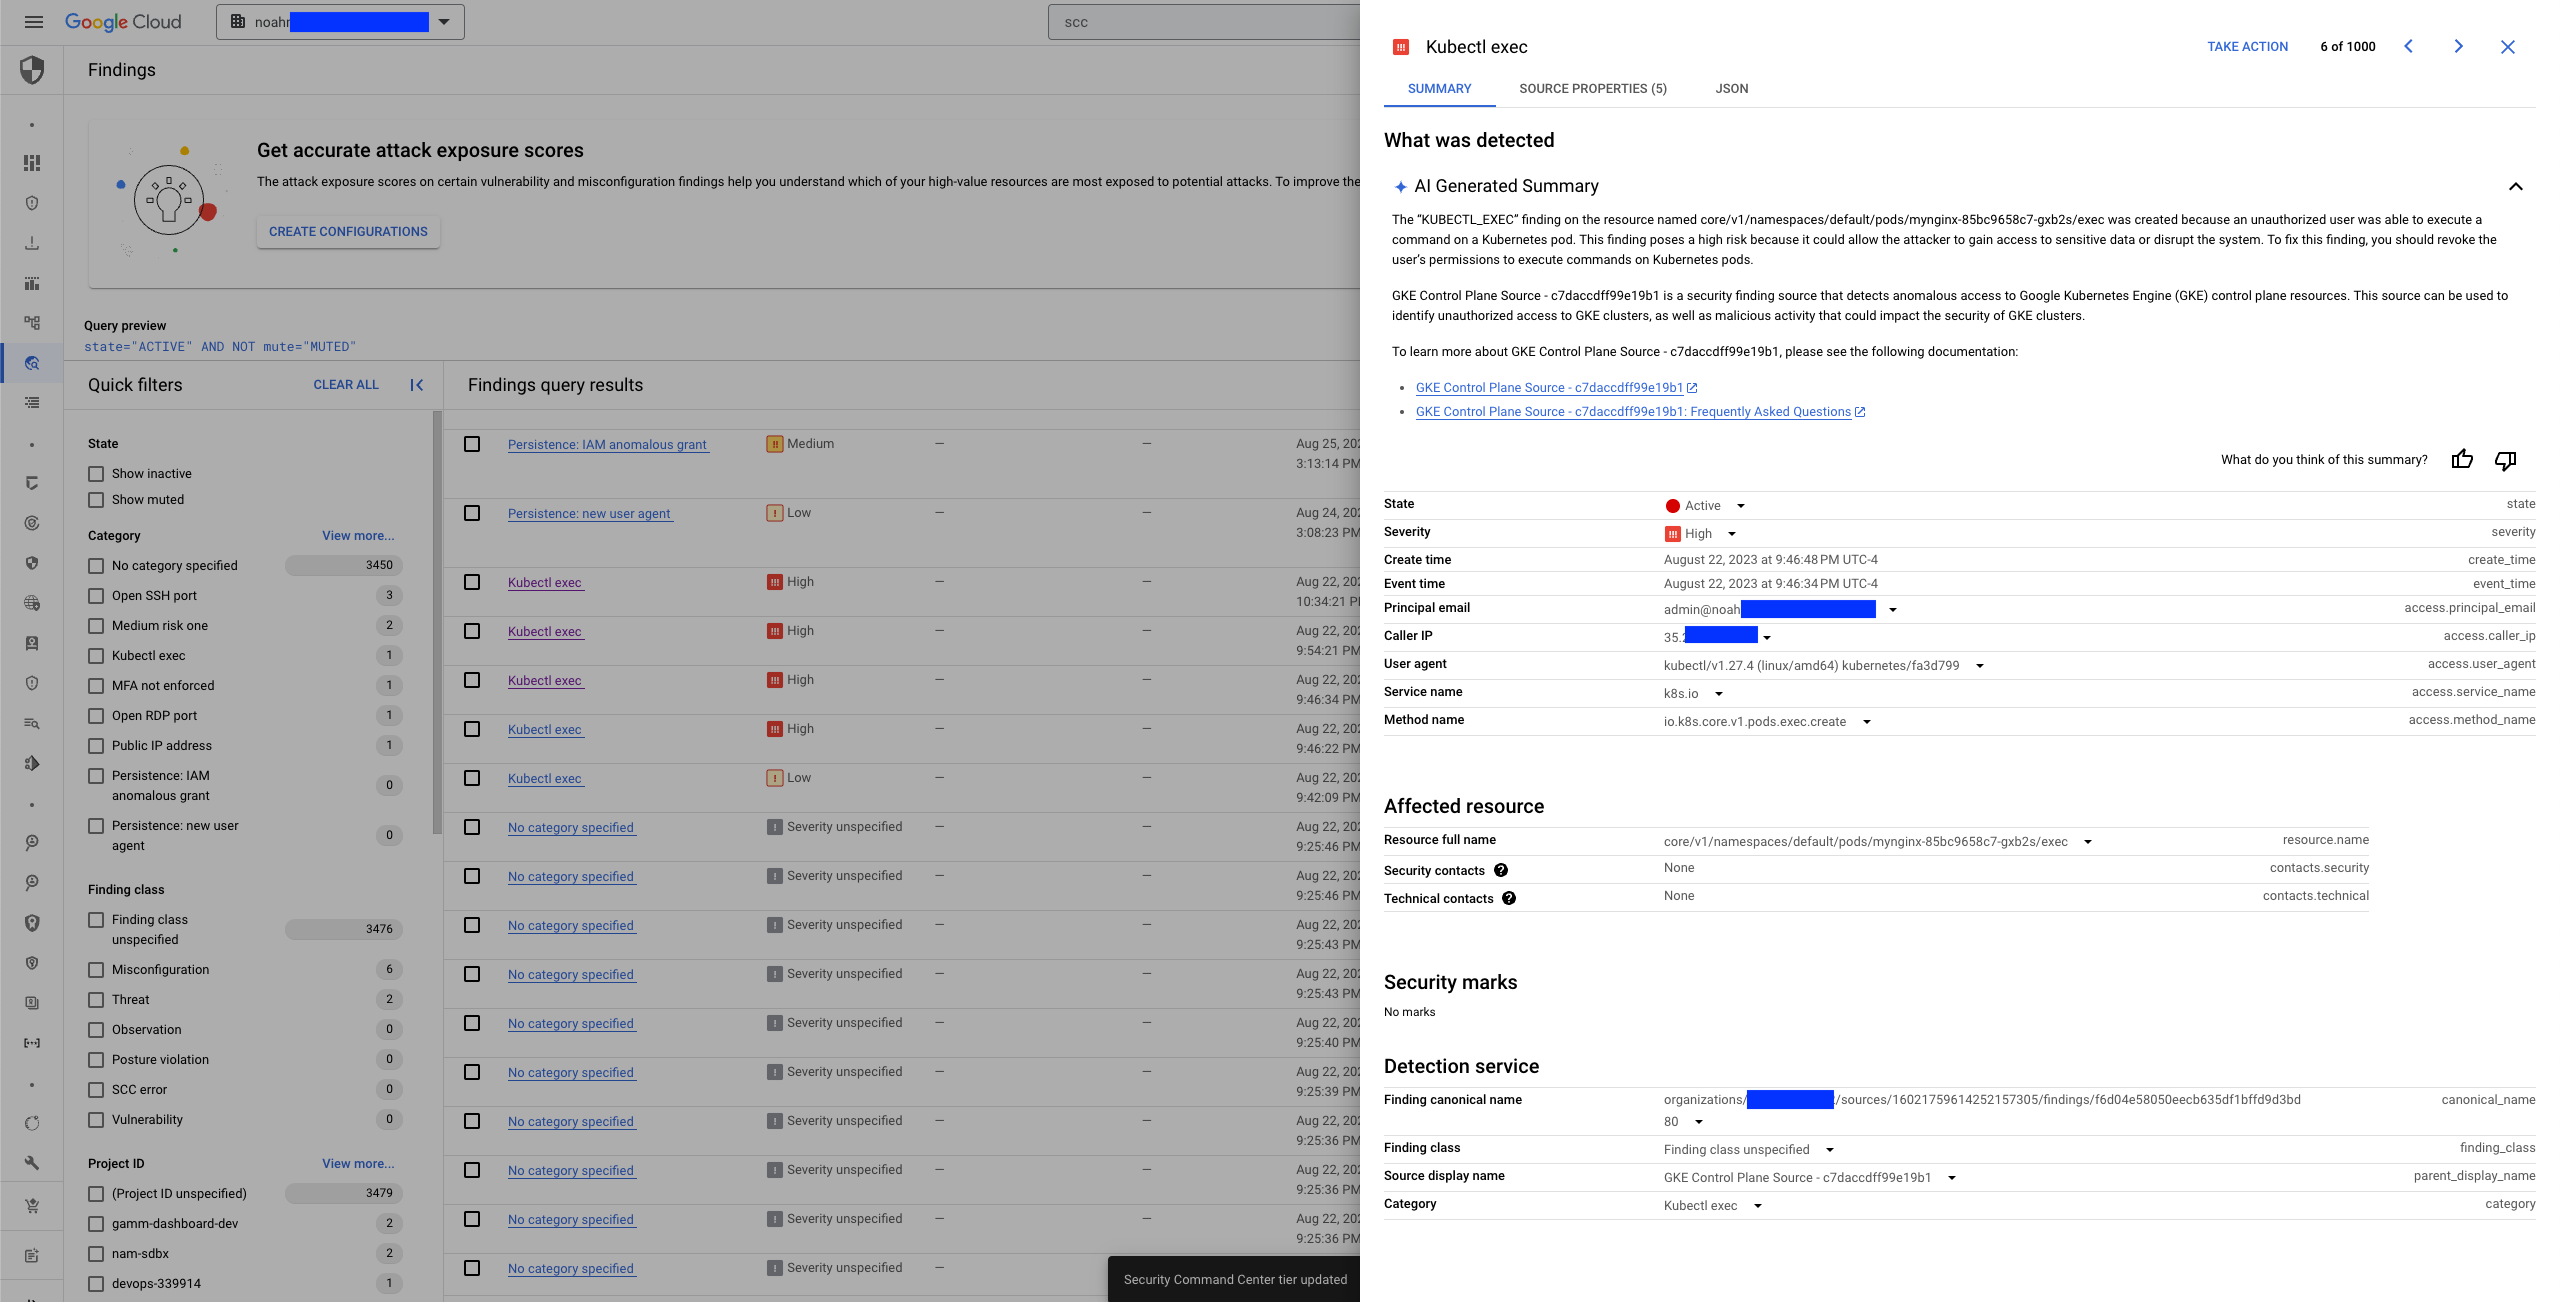Image resolution: width=2560 pixels, height=1302 pixels.
Task: Click the TAKE ACTION button
Action: 2247,47
